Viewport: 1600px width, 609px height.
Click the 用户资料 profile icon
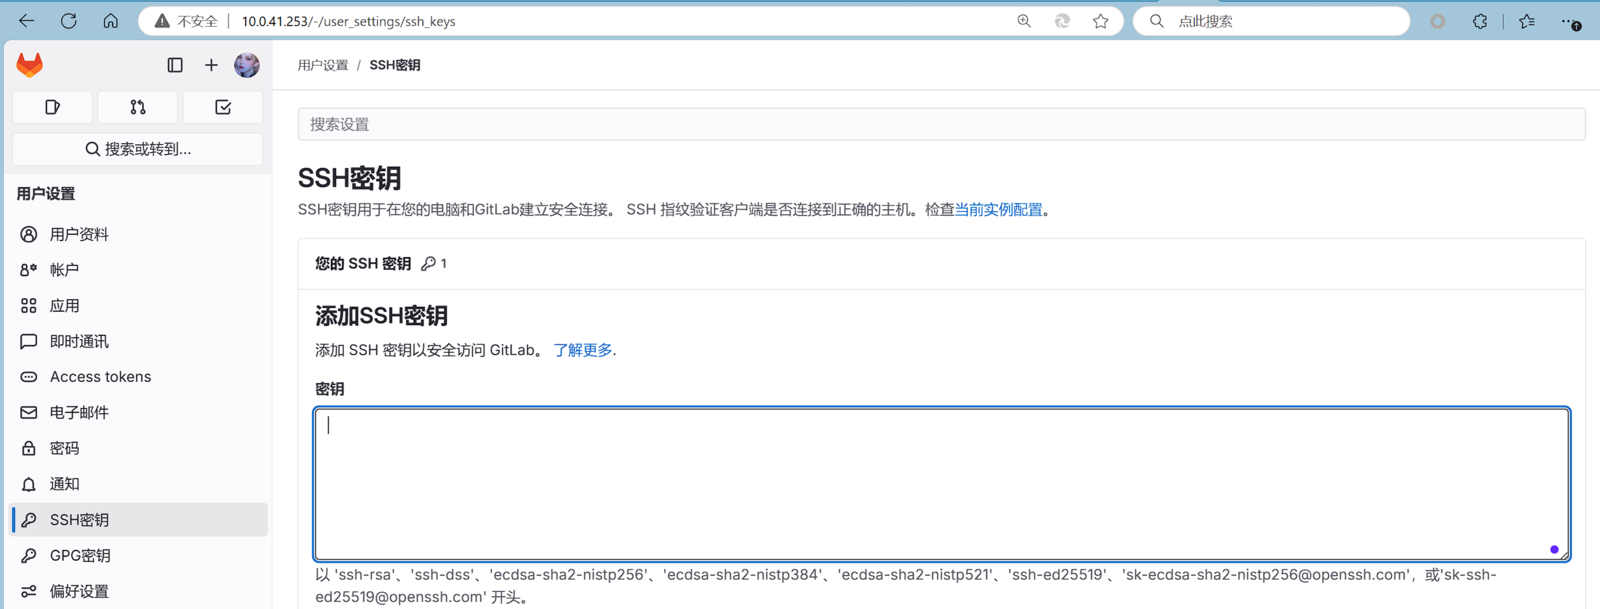click(29, 234)
